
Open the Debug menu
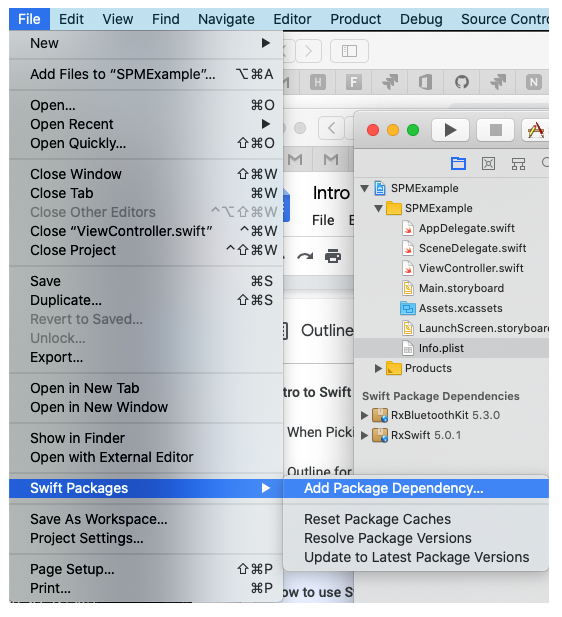point(421,19)
